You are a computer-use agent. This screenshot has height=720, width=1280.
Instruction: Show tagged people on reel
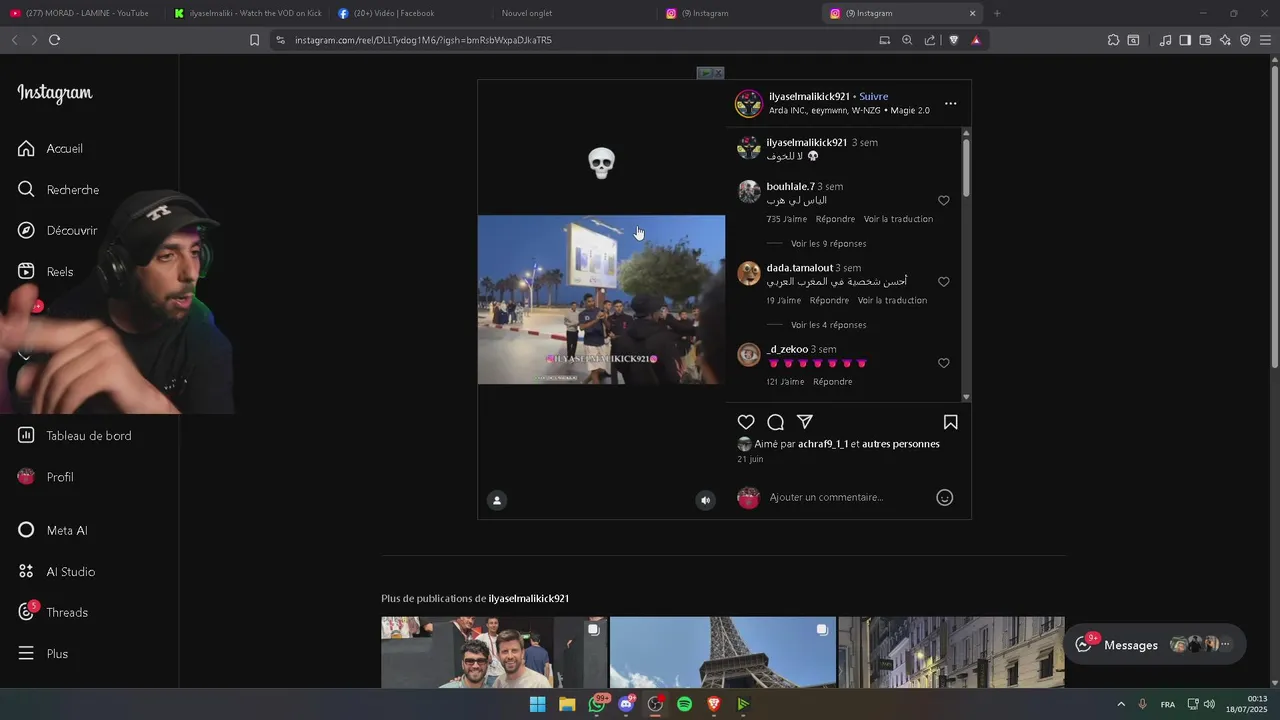[x=497, y=501]
